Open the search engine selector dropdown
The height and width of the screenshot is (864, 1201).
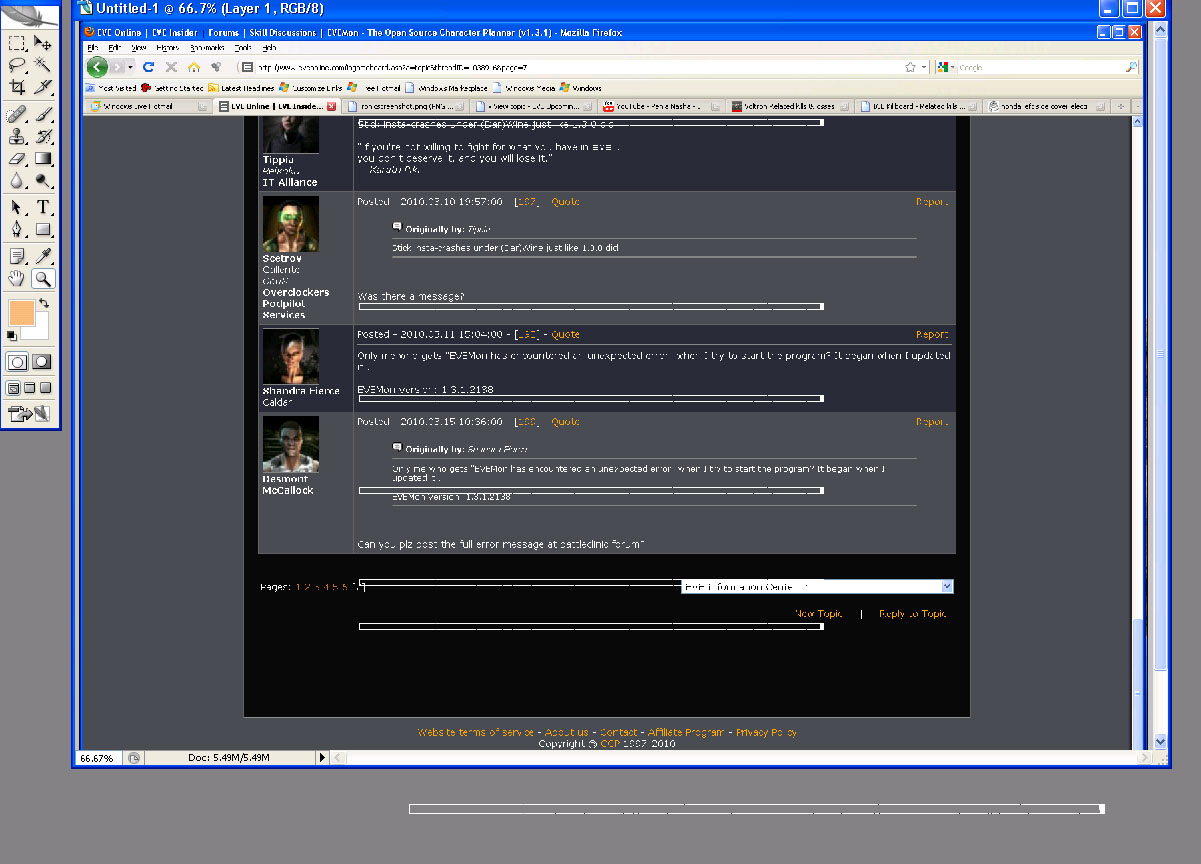point(946,67)
